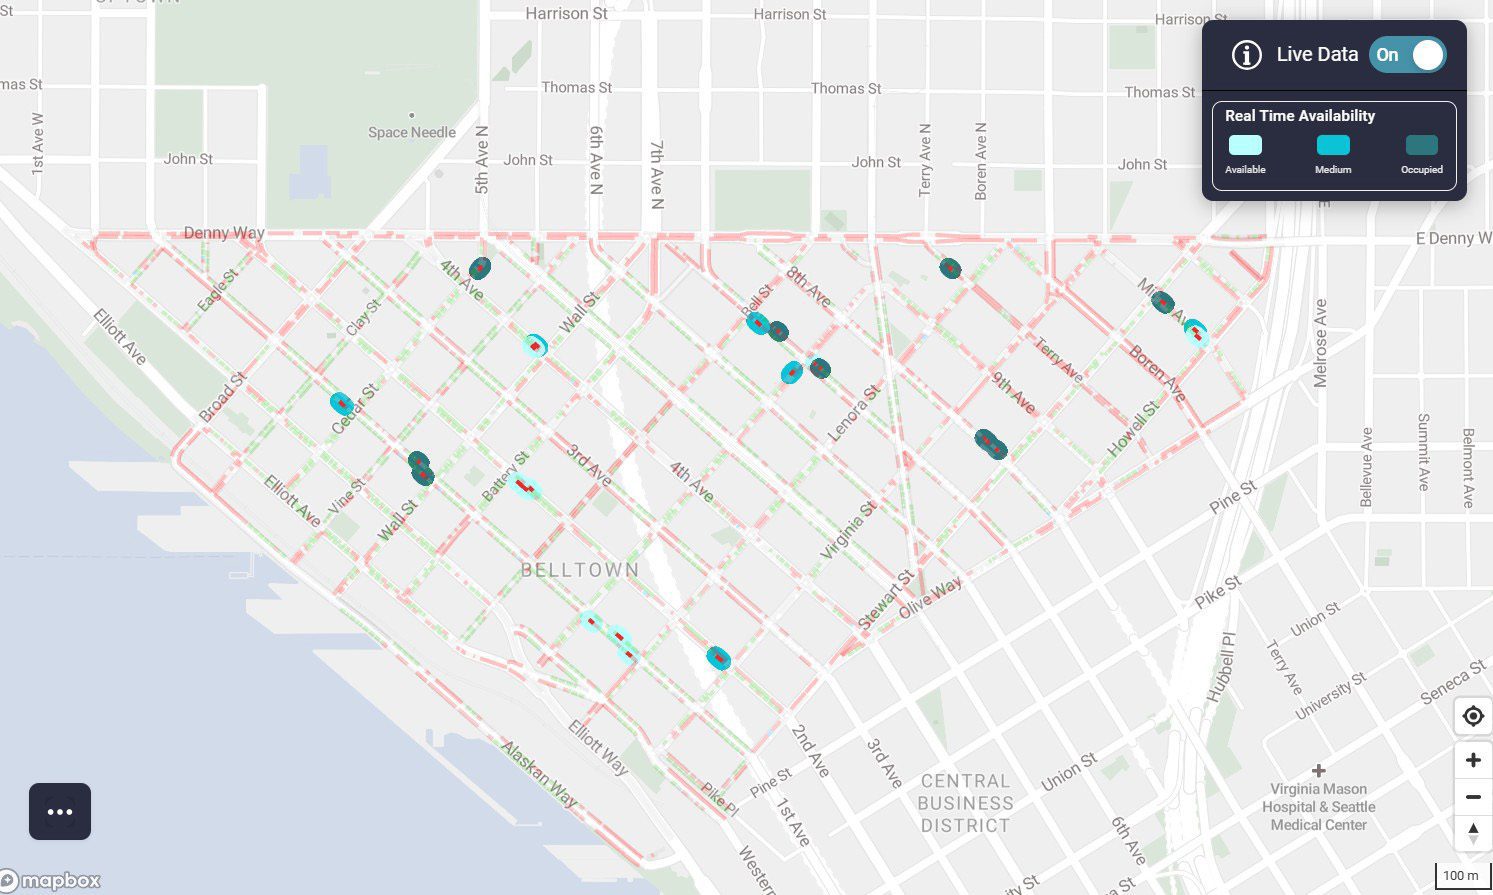
Task: Select occupied marker on 5th Ave N at Denny Way
Action: [480, 268]
